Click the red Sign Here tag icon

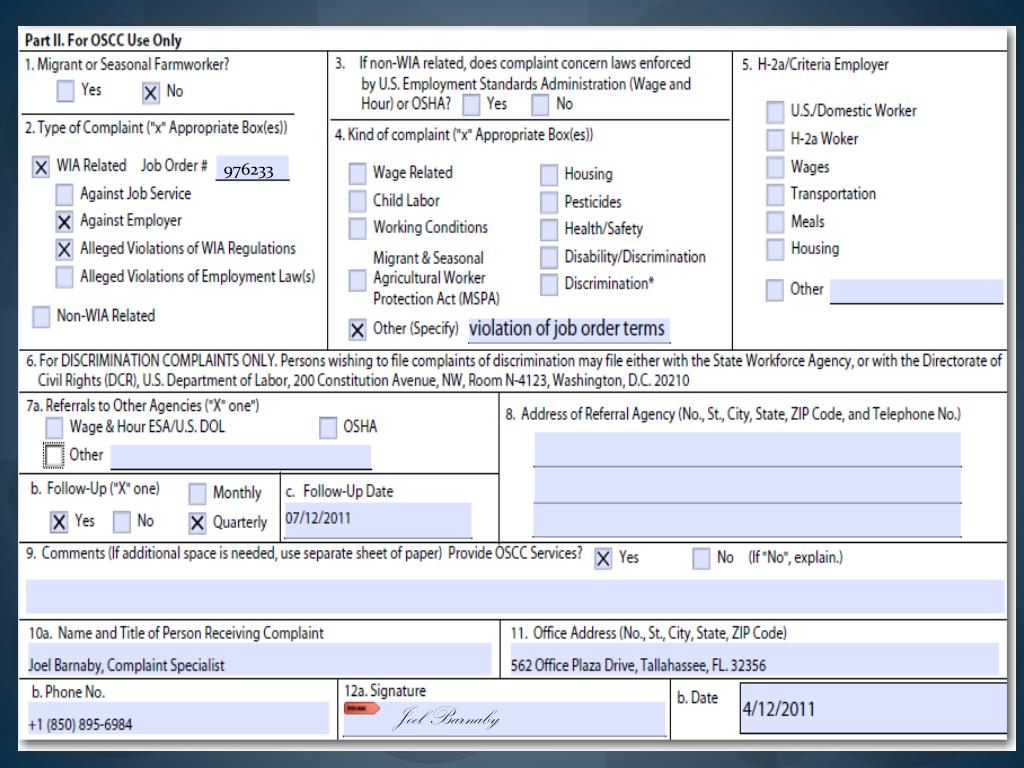pyautogui.click(x=362, y=709)
